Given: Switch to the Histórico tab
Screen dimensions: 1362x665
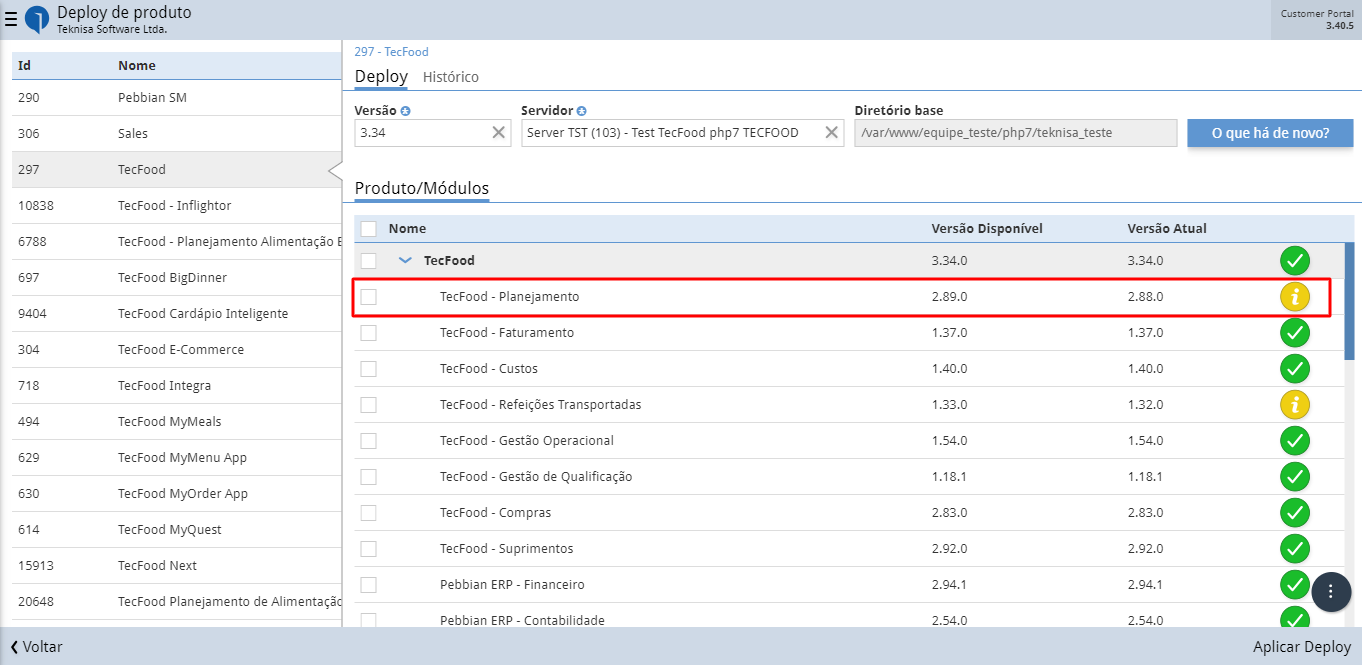Looking at the screenshot, I should [x=451, y=77].
